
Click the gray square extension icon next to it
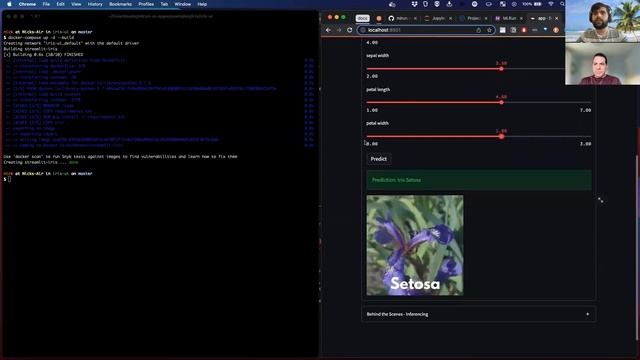point(513,30)
